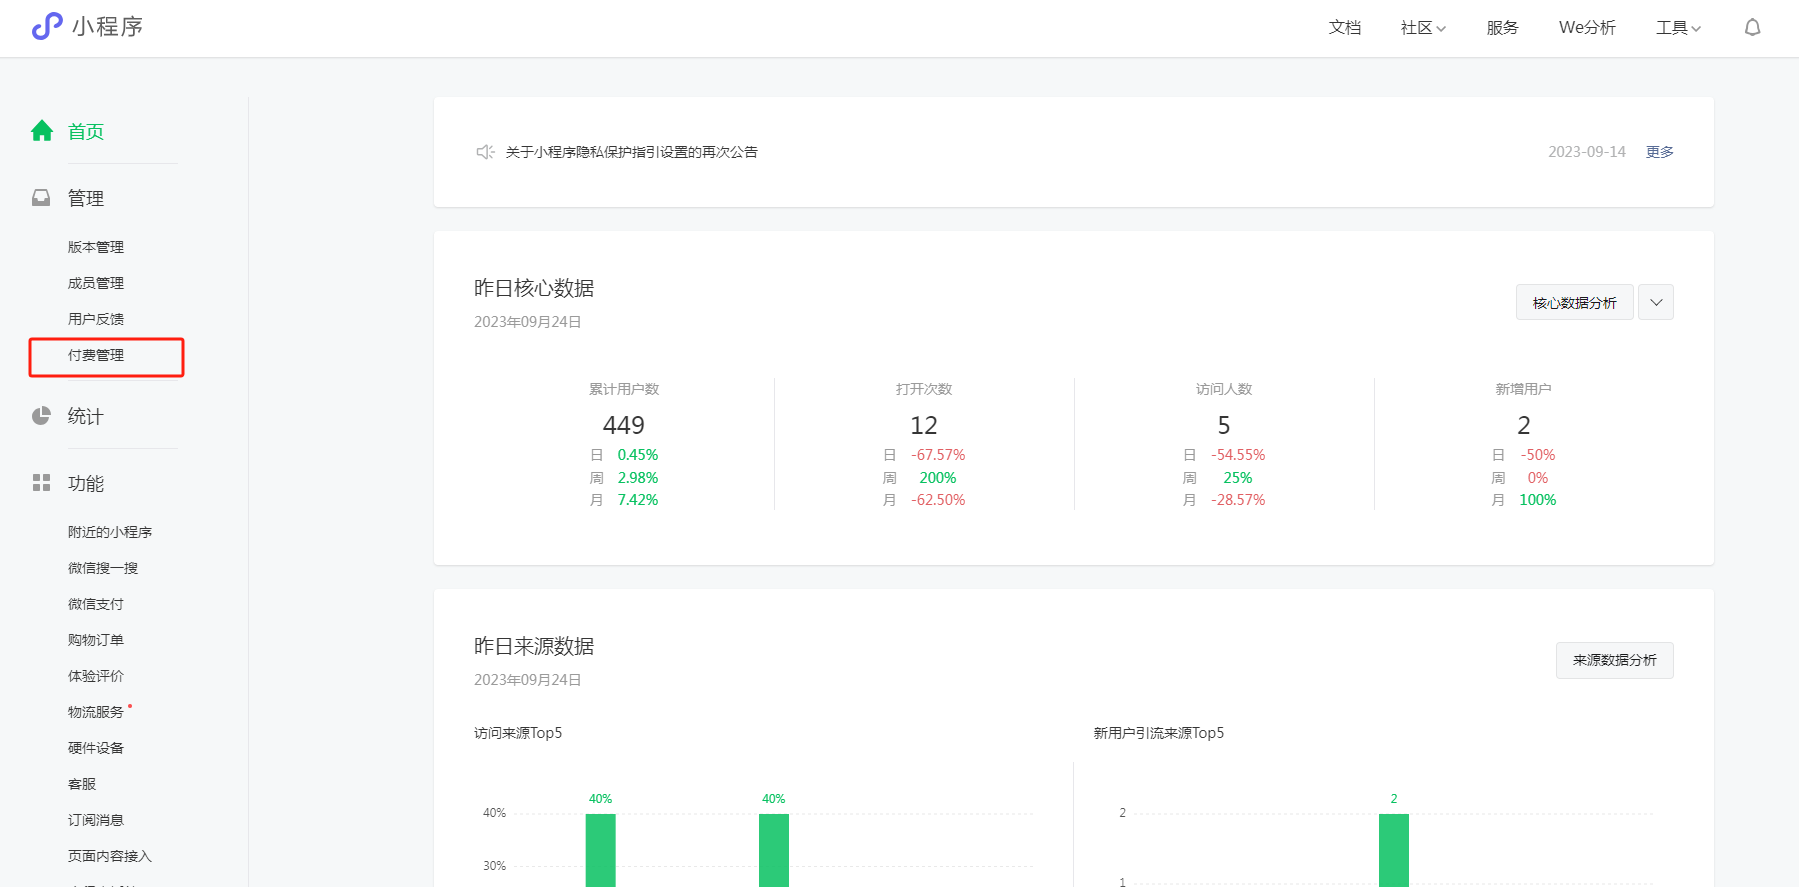Click the 打开次数 daily change -67.57%
The image size is (1799, 887).
pyautogui.click(x=938, y=455)
